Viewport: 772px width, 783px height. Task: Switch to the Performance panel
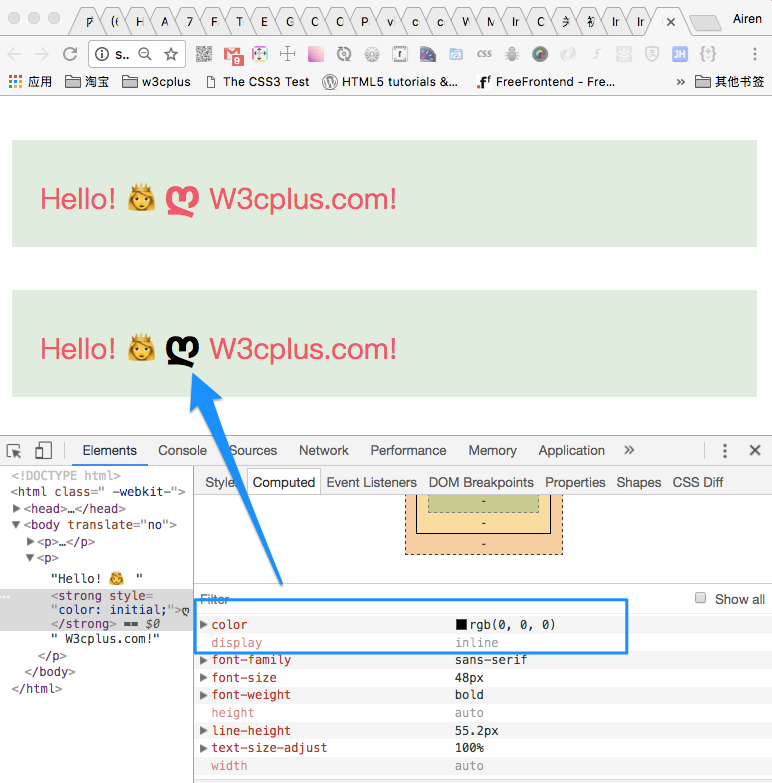(408, 450)
